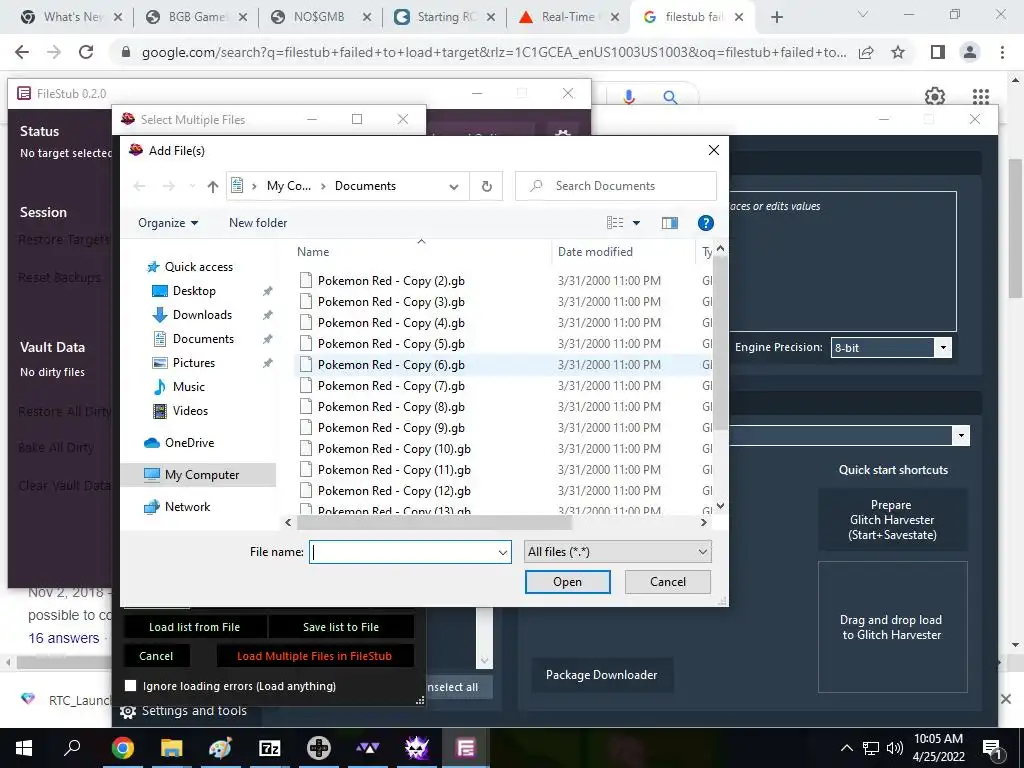Open the Help question mark icon
The image size is (1024, 768).
click(x=705, y=223)
